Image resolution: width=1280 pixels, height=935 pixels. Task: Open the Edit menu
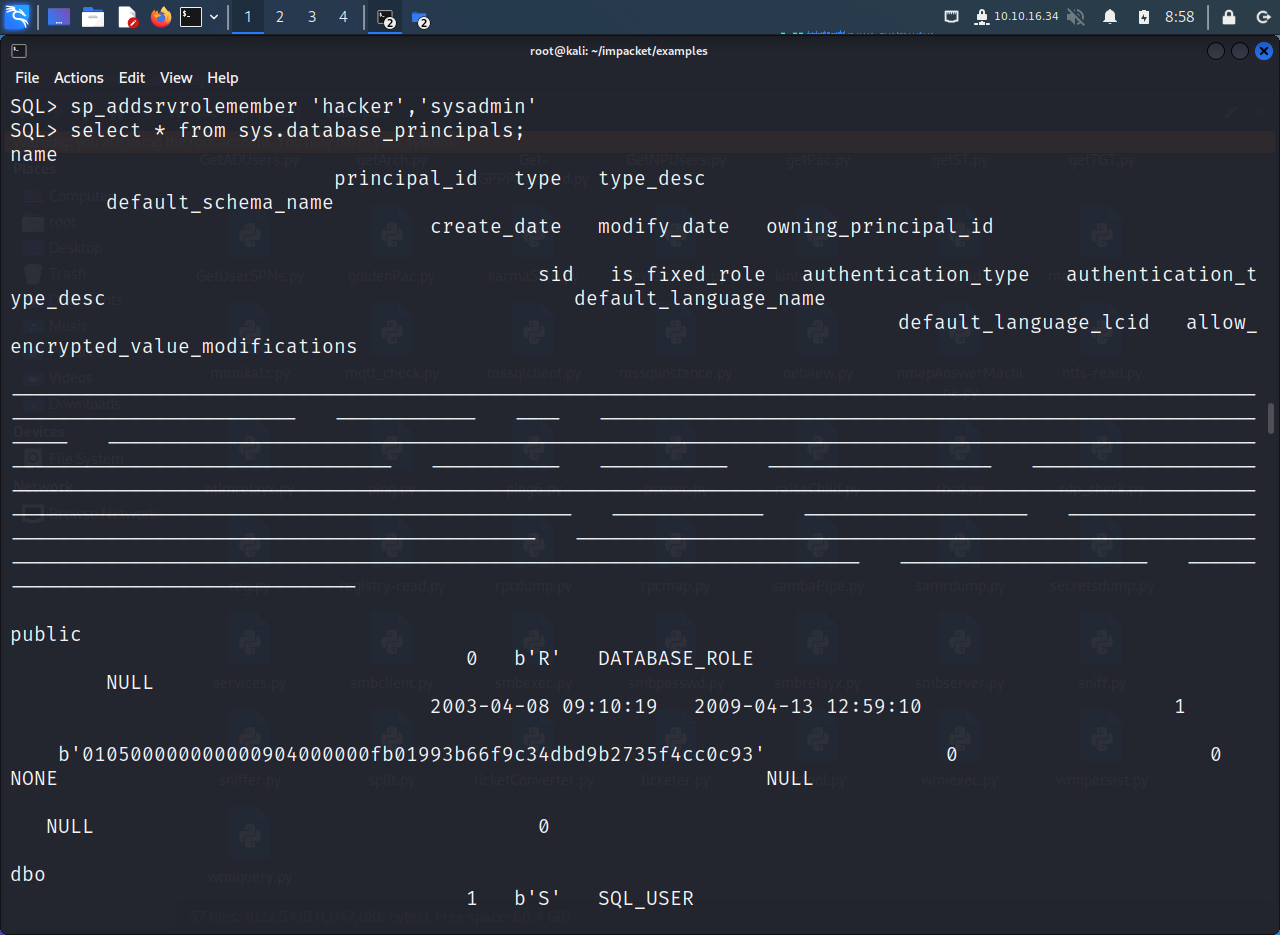pyautogui.click(x=132, y=77)
